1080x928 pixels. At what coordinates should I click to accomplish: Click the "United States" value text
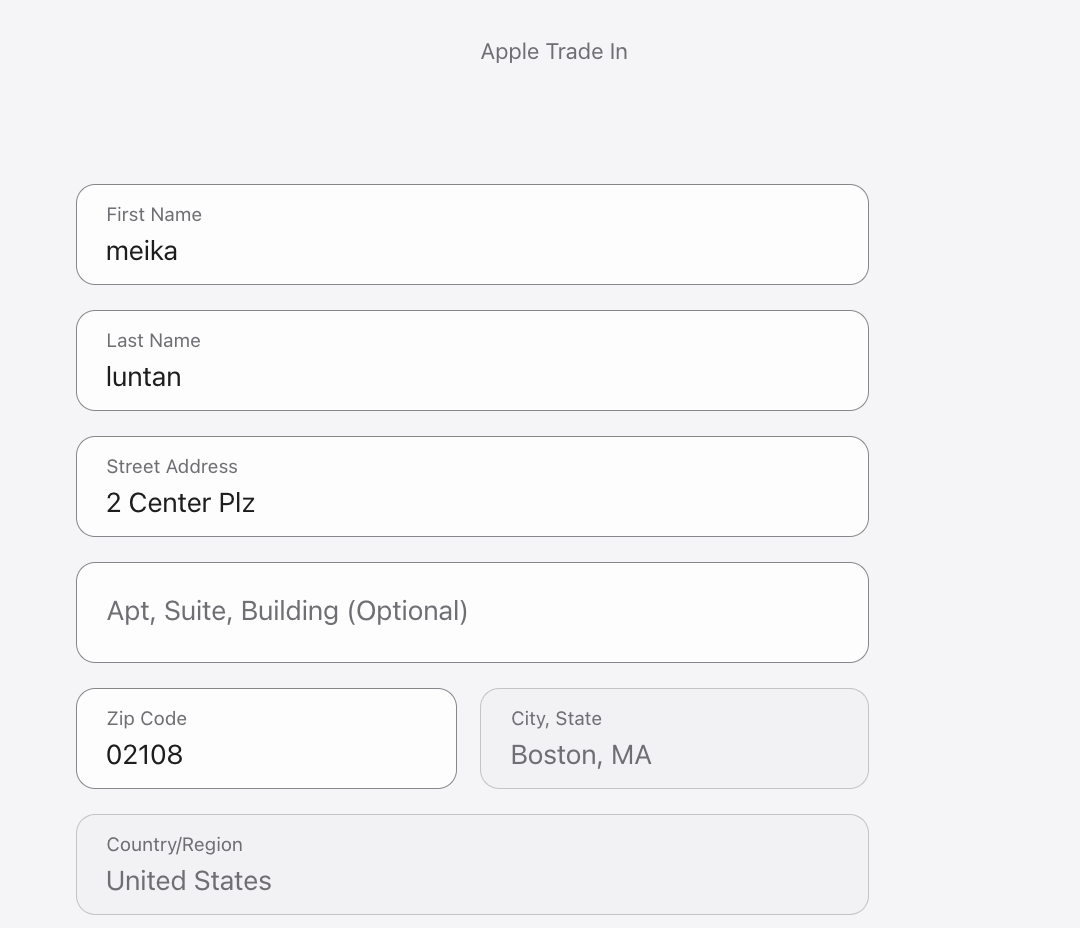point(189,881)
